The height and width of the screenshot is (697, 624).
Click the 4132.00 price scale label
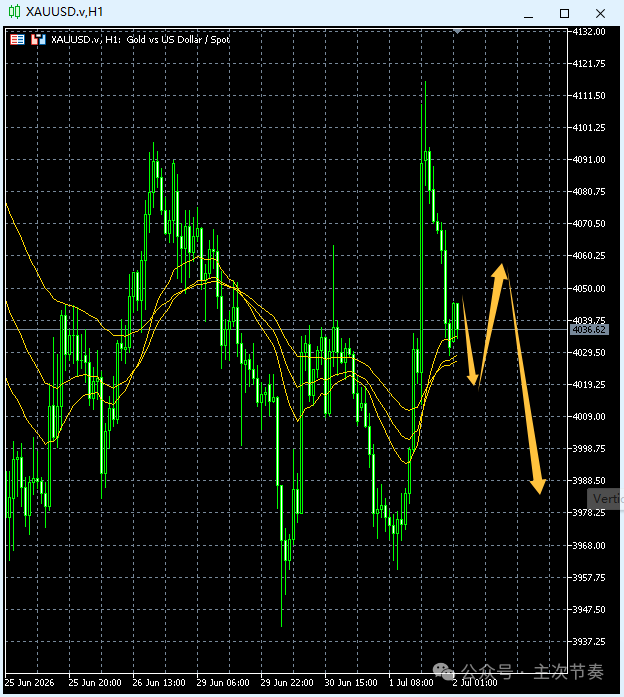[589, 32]
